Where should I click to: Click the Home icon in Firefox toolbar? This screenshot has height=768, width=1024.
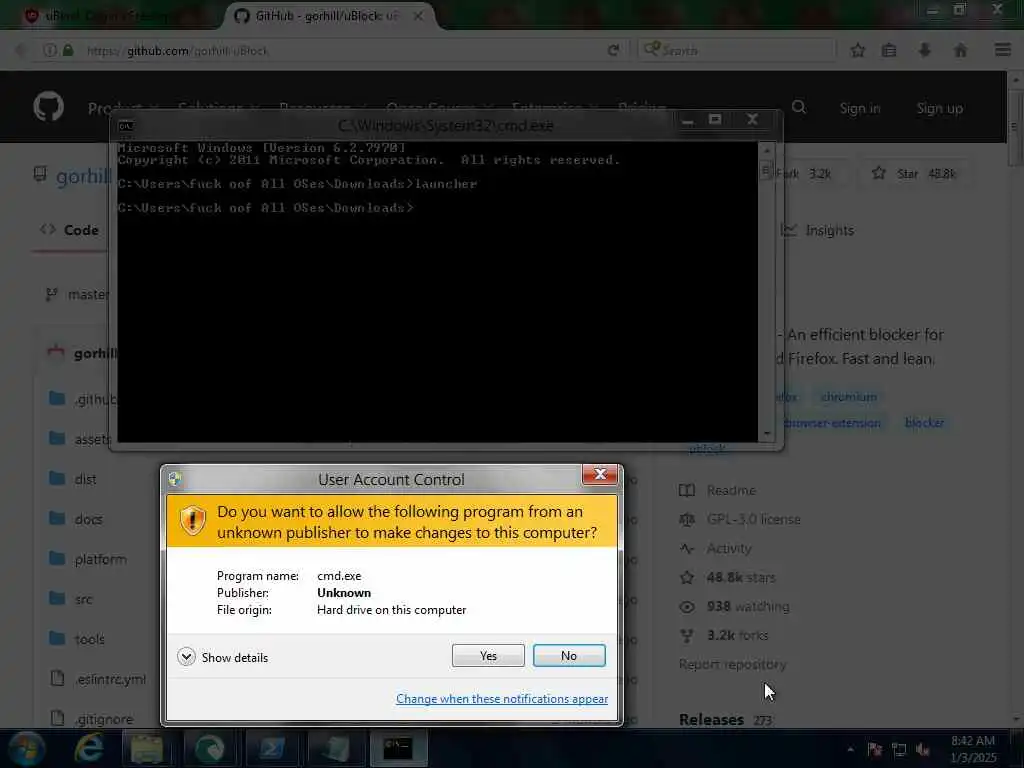(960, 50)
